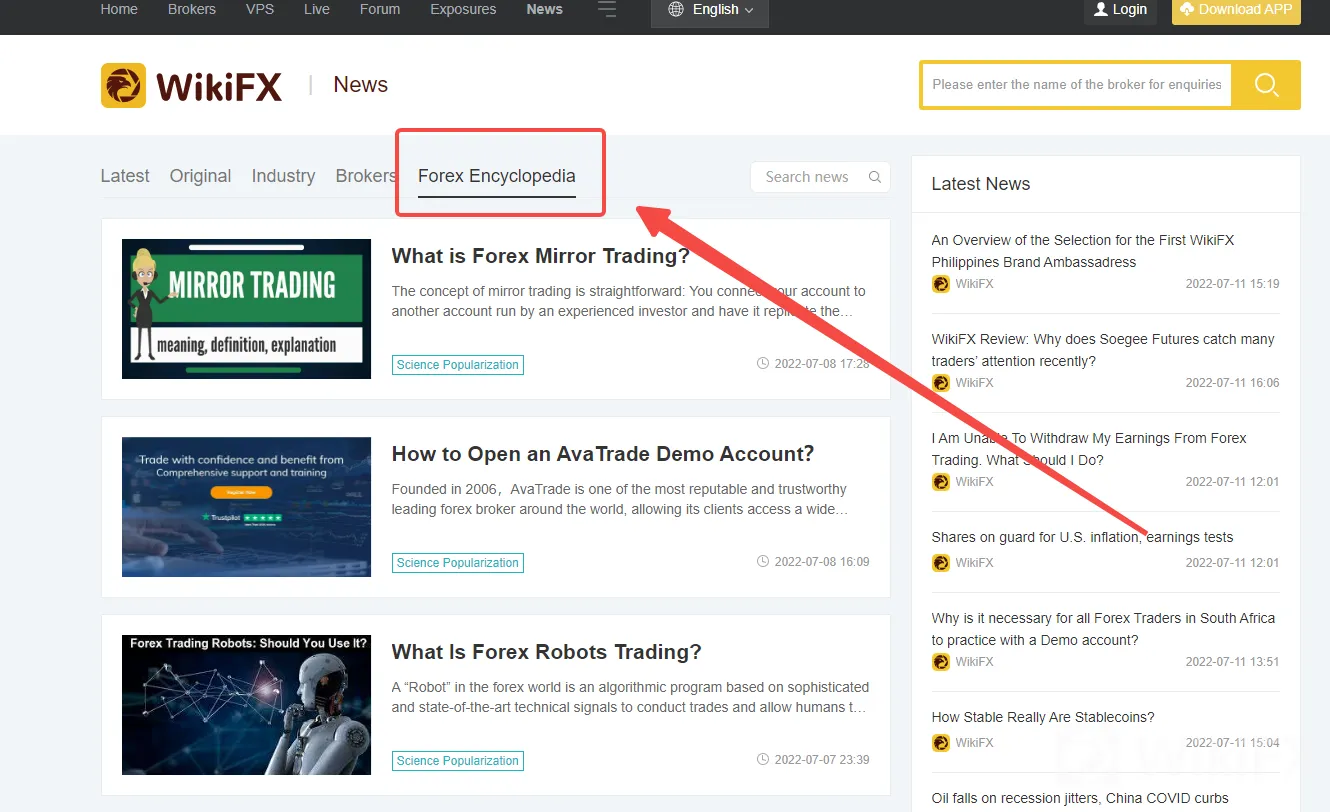Open Exposures in top navigation
1330x812 pixels.
(463, 9)
